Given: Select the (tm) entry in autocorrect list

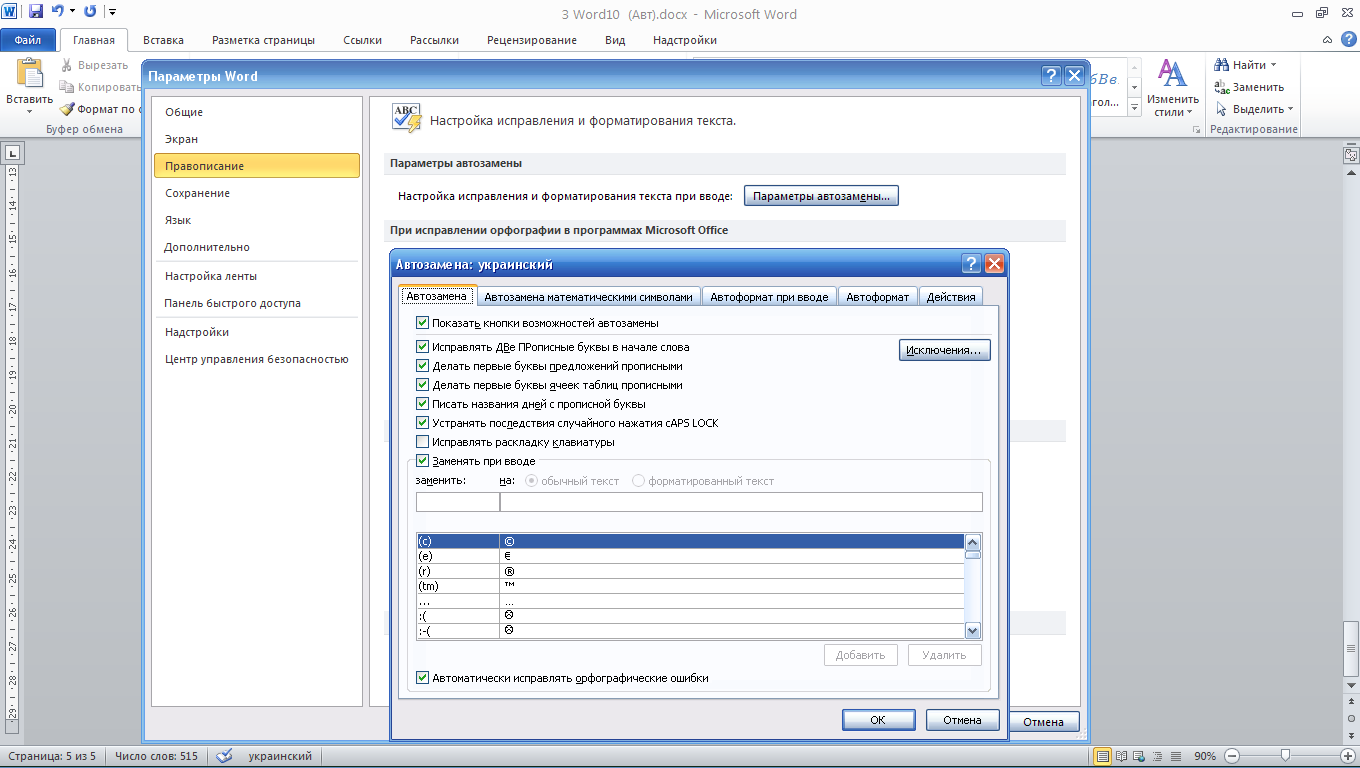Looking at the screenshot, I should pos(690,586).
